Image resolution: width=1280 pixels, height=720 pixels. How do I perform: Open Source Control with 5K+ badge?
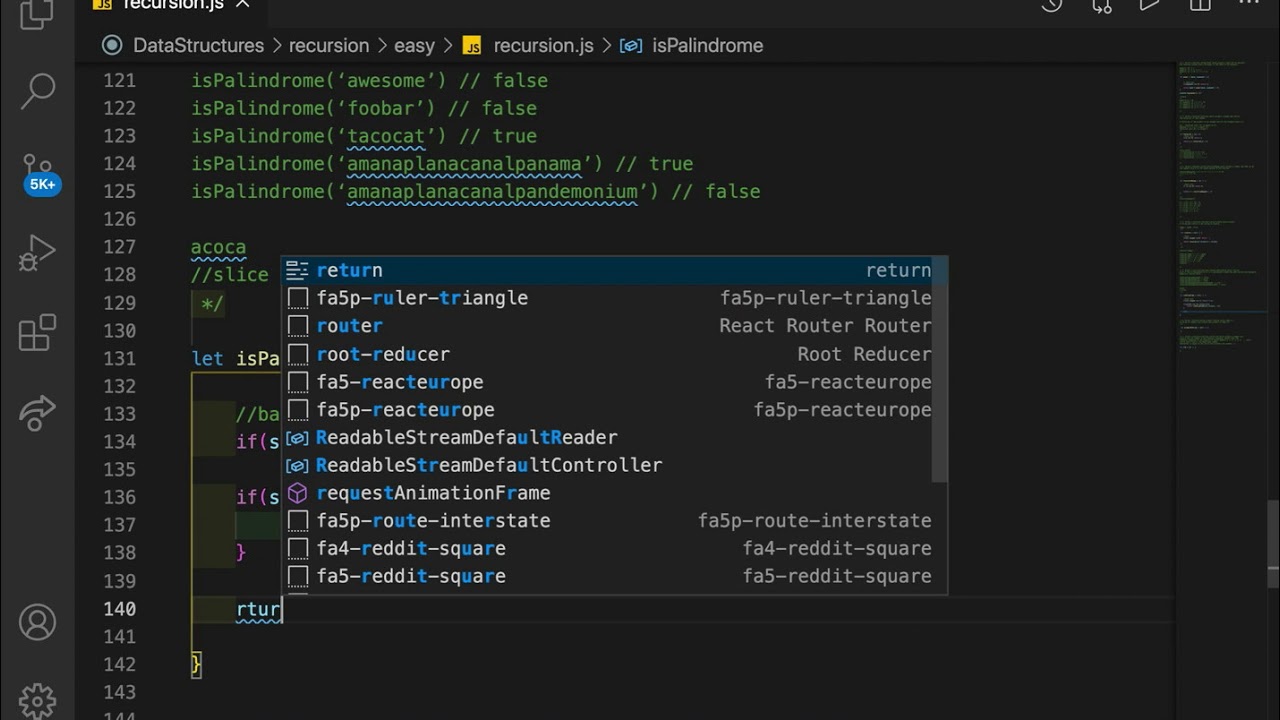click(40, 174)
